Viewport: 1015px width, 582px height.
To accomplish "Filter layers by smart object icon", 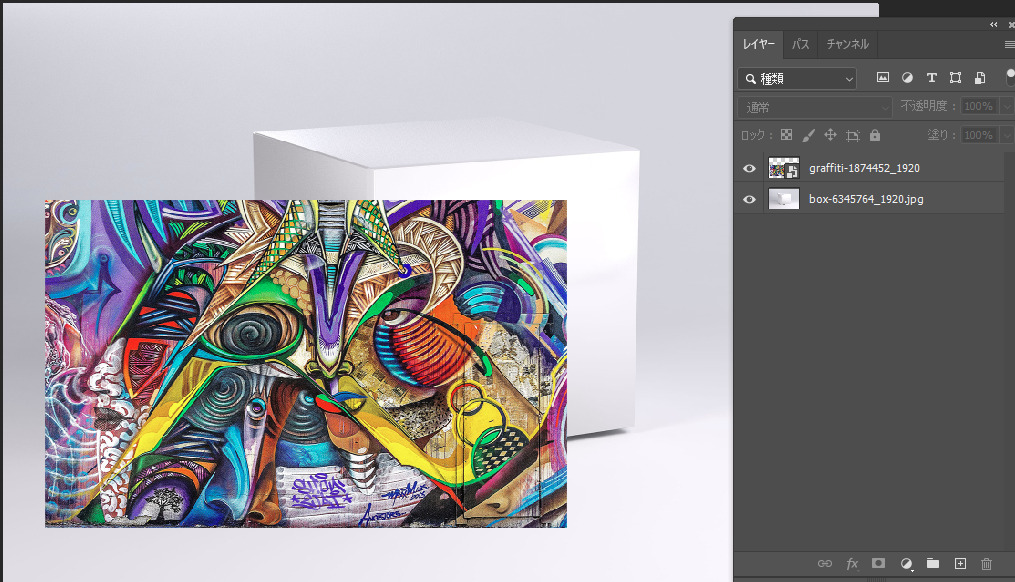I will 980,78.
